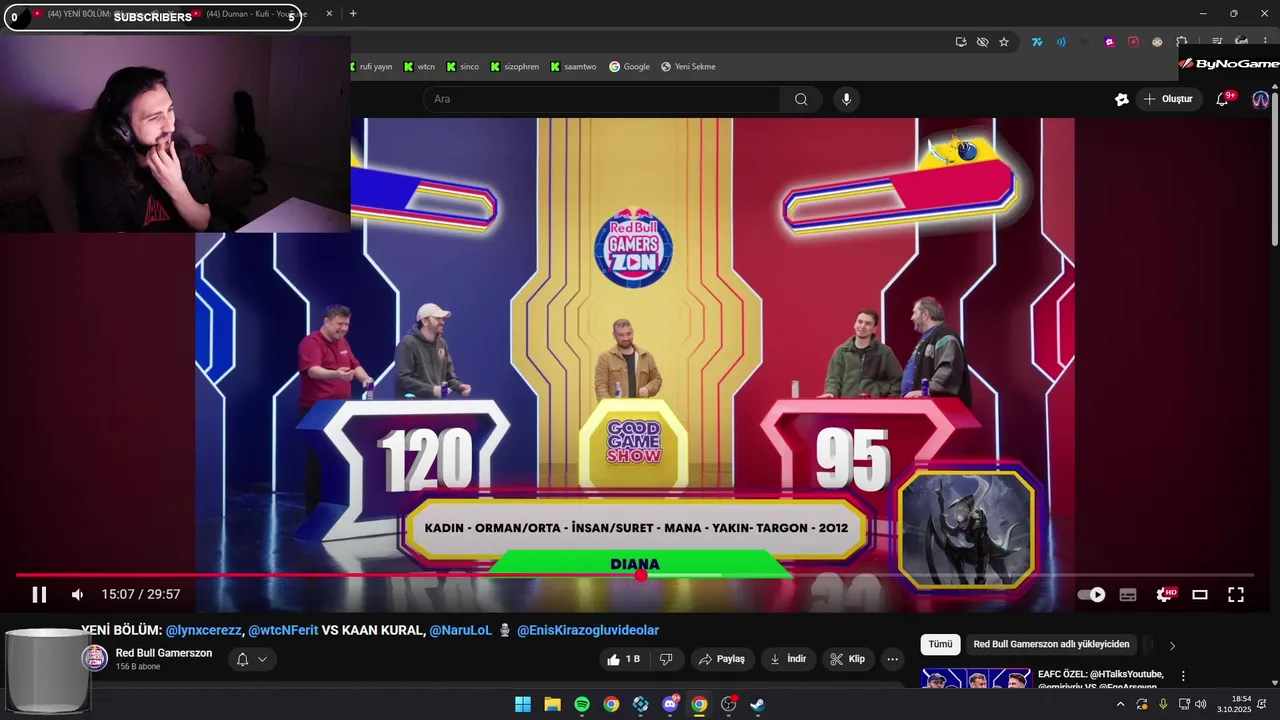Switch the player to theater mode
Image resolution: width=1280 pixels, height=720 pixels.
point(1200,595)
